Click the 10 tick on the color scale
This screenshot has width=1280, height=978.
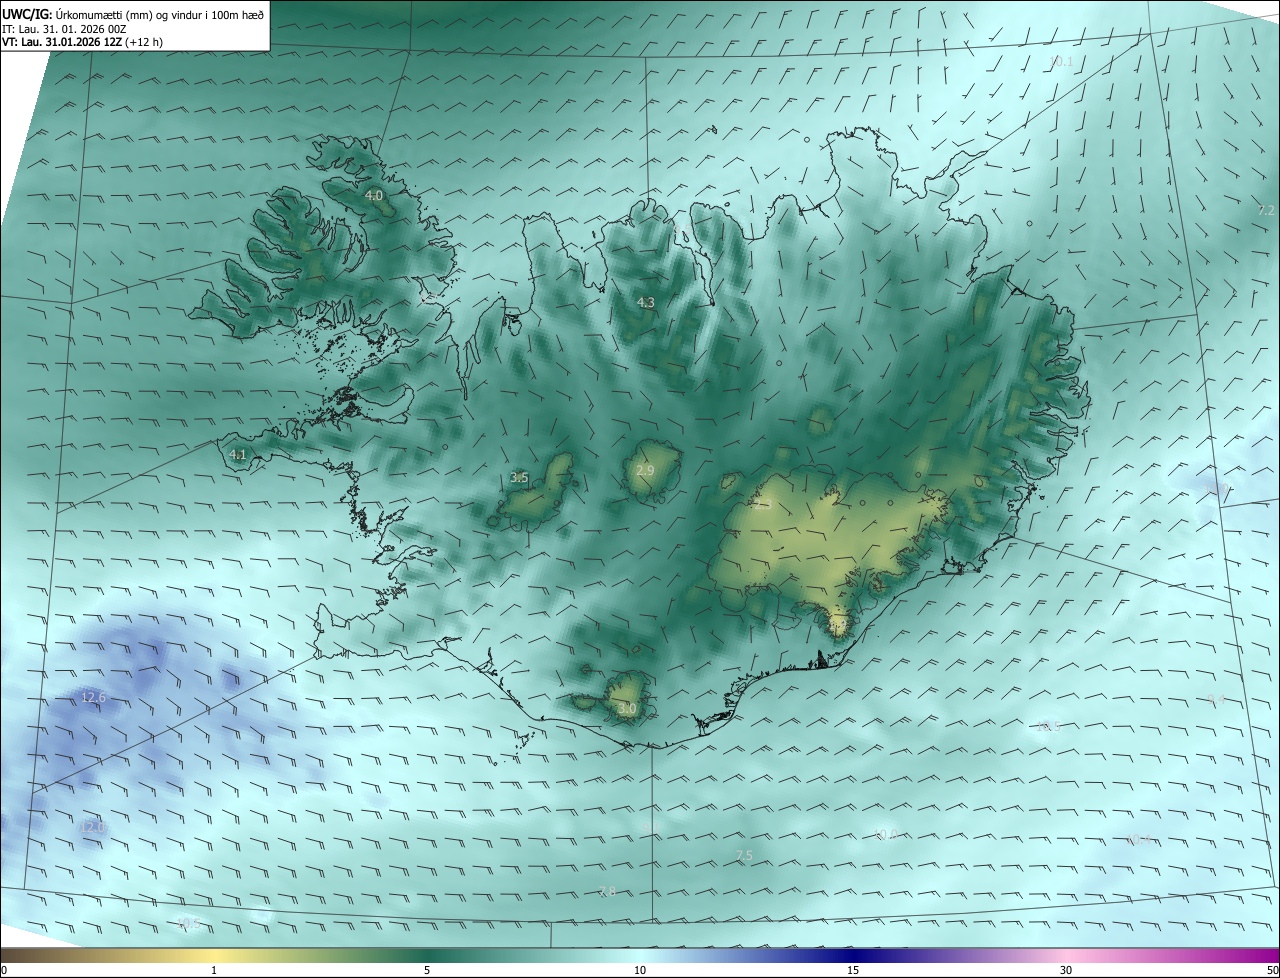640,970
